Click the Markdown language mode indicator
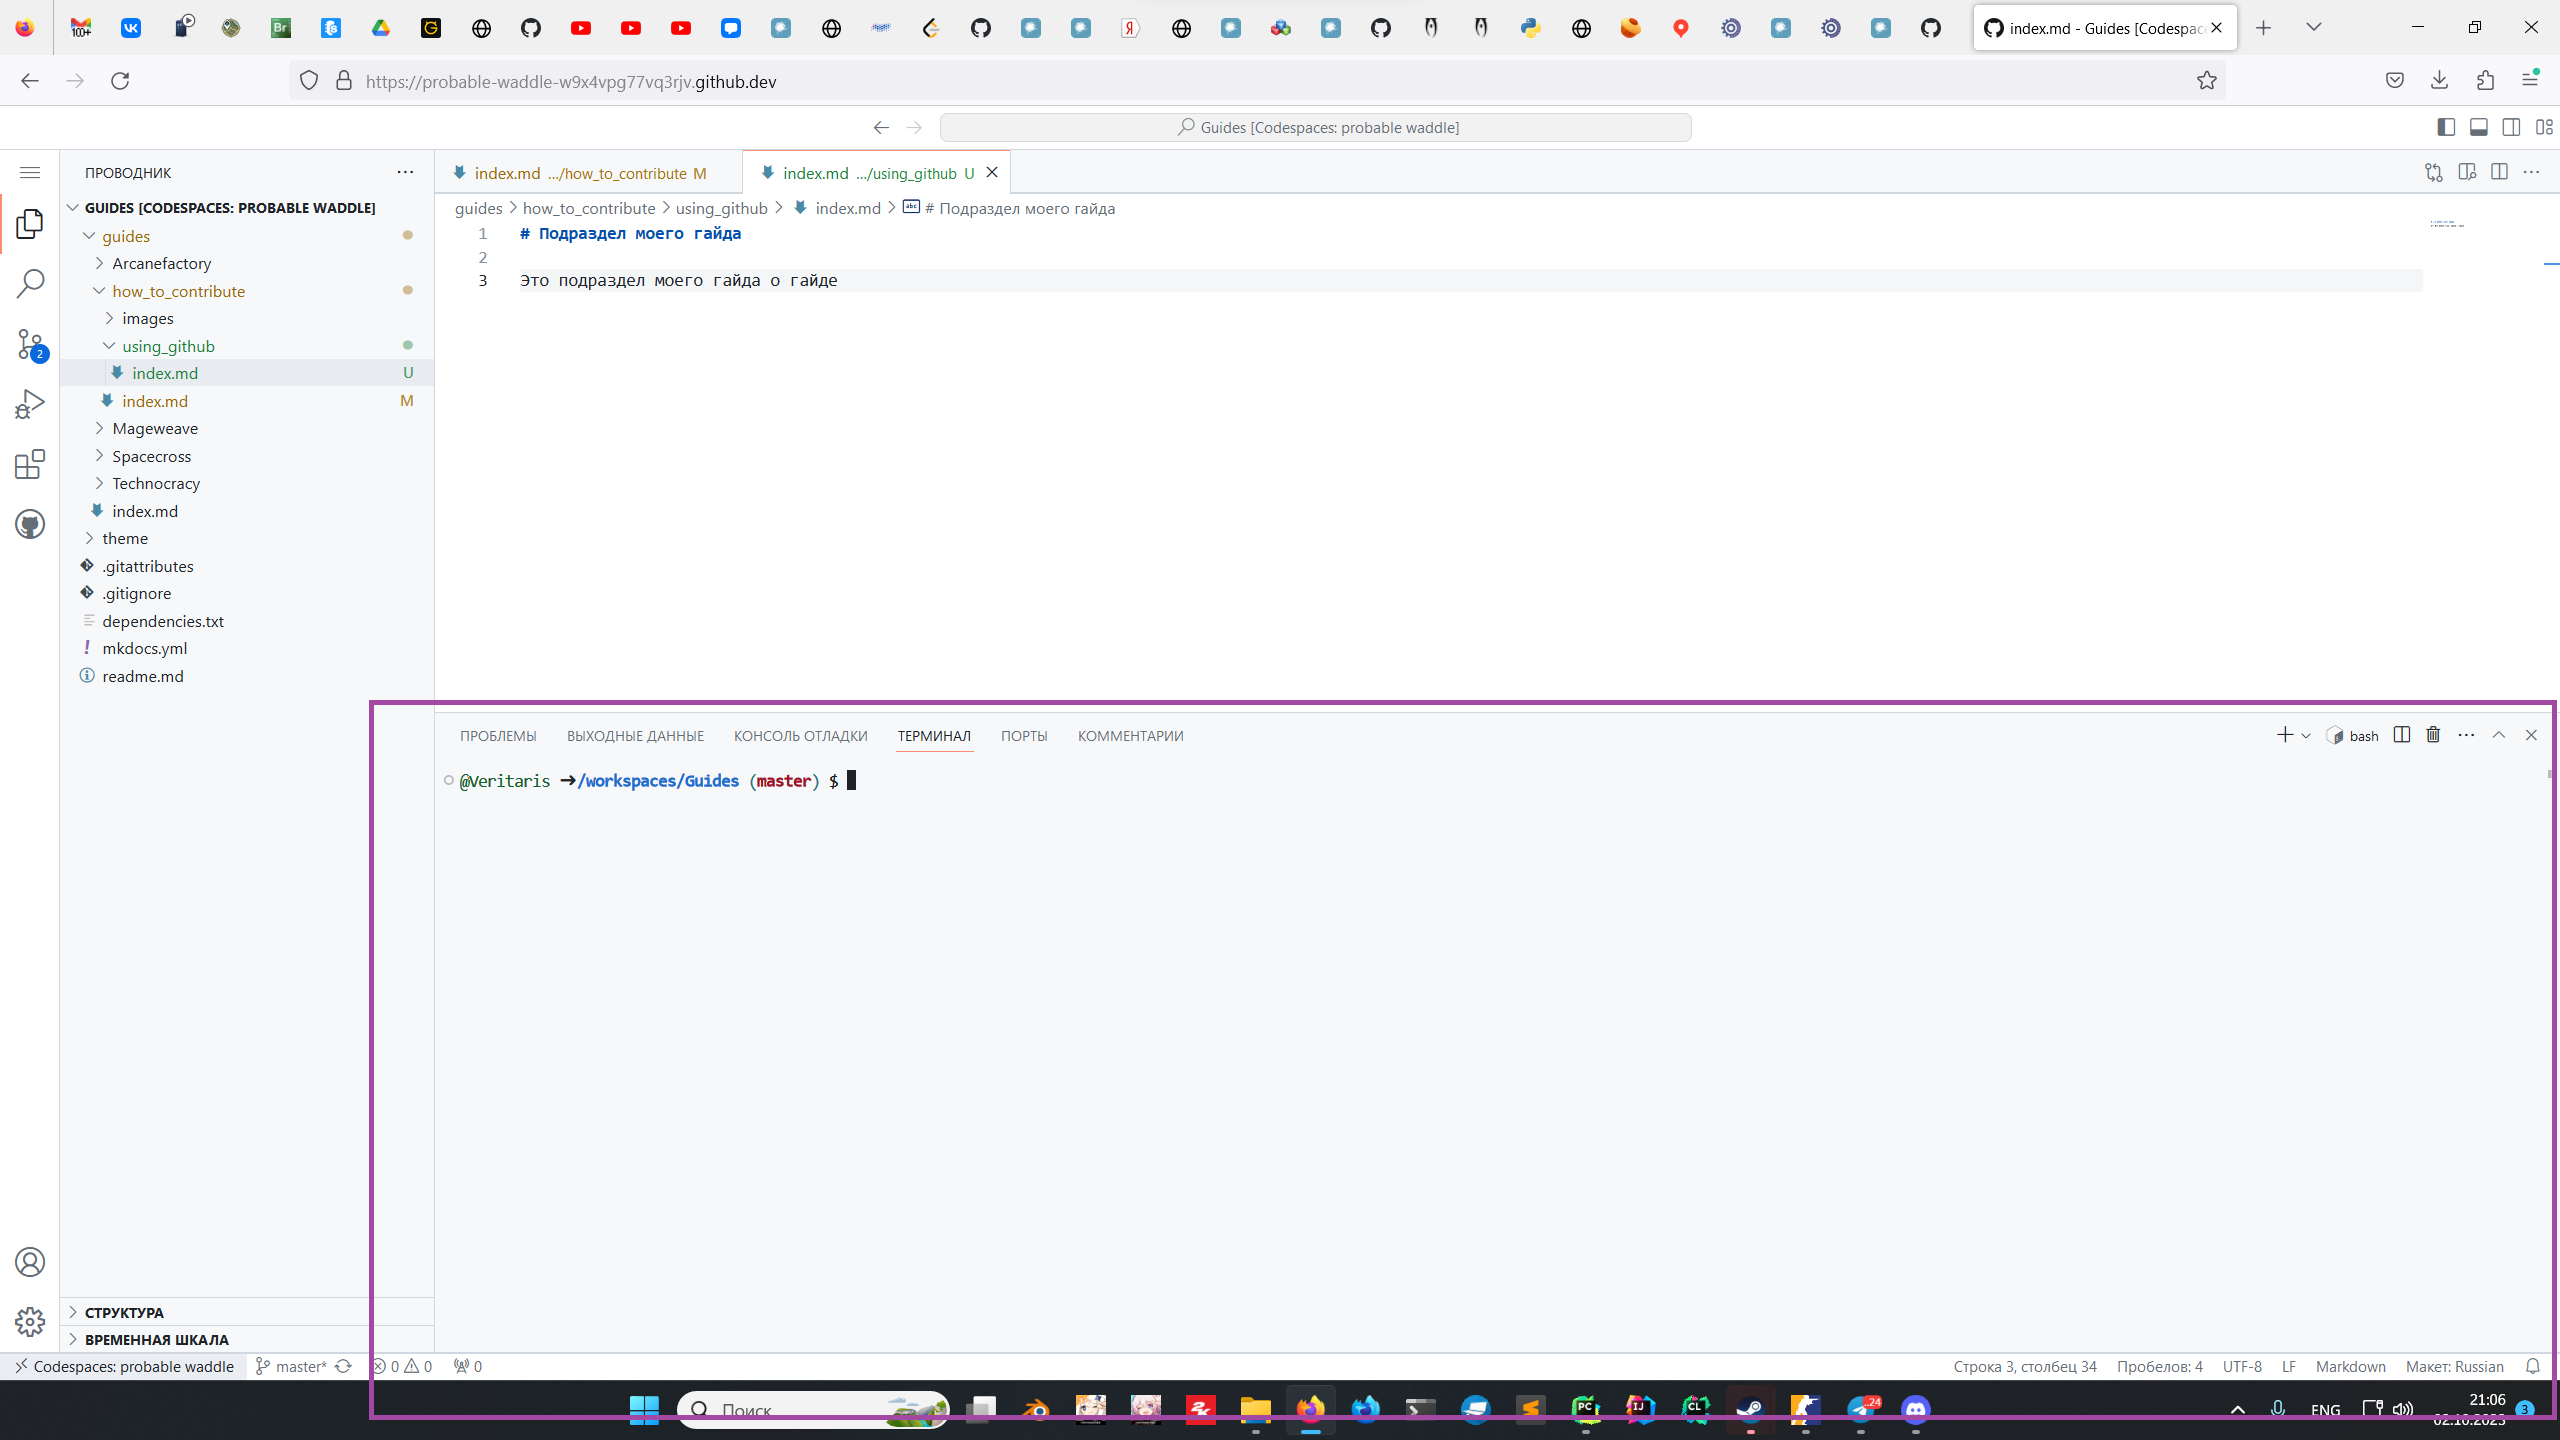Image resolution: width=2560 pixels, height=1440 pixels. click(2350, 1366)
